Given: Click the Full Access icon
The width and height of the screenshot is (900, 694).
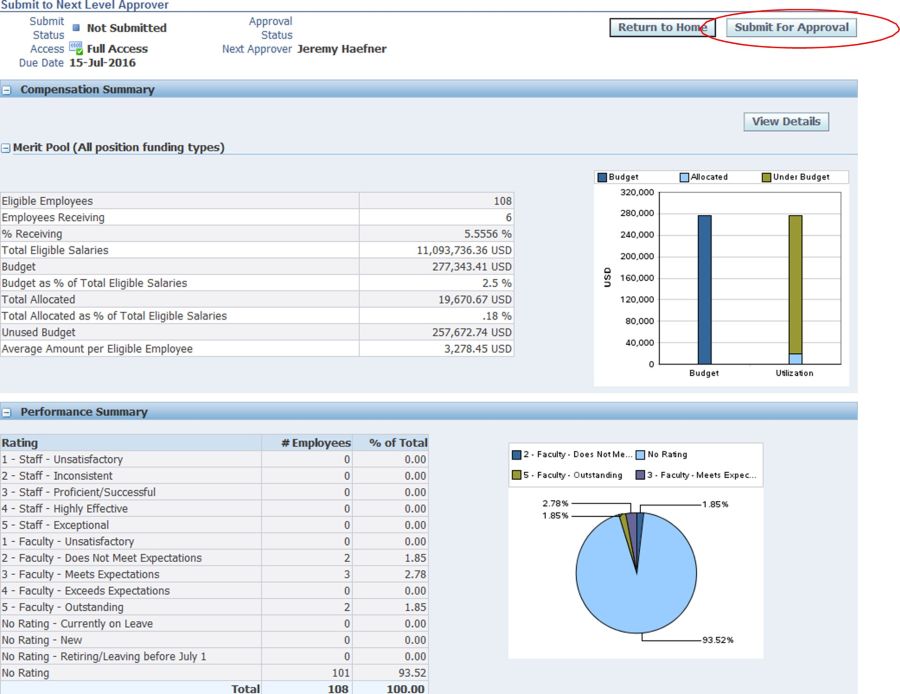Looking at the screenshot, I should pyautogui.click(x=75, y=48).
